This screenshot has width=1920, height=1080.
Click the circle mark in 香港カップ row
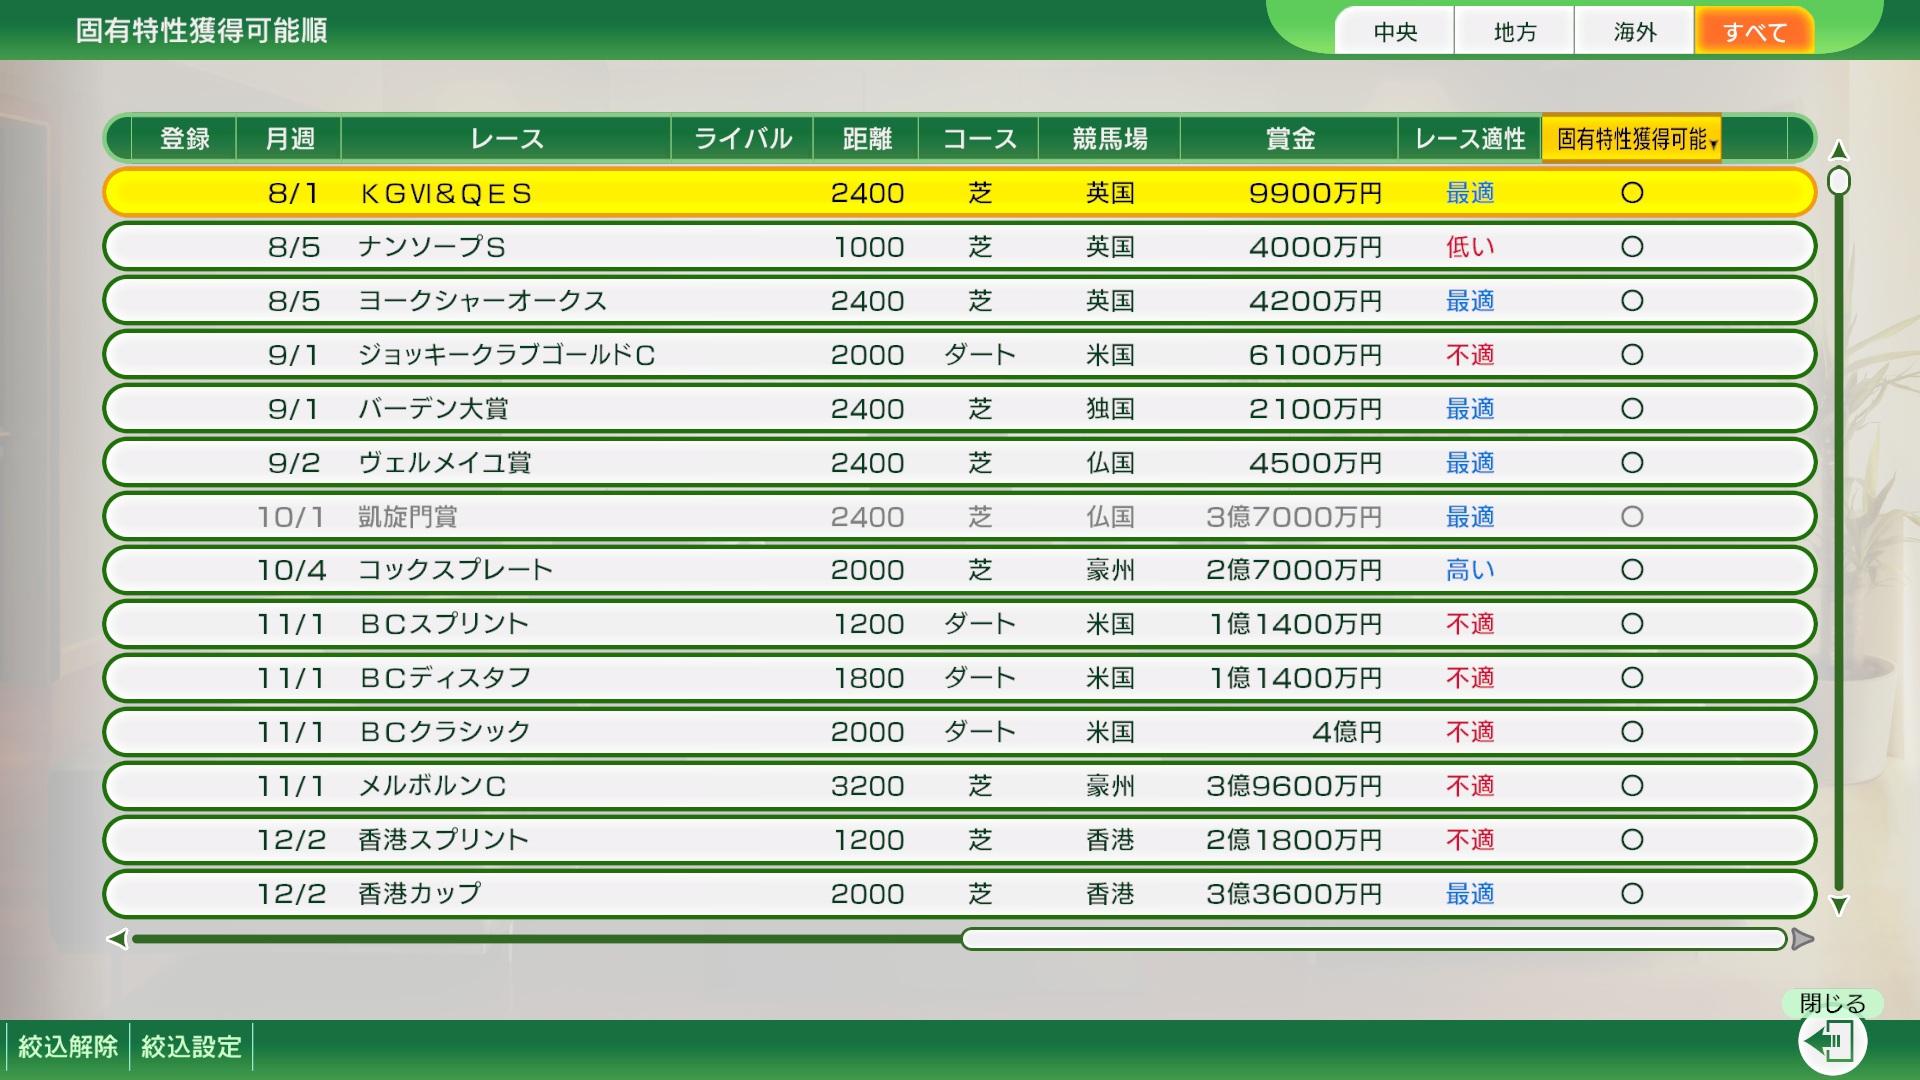pos(1632,894)
